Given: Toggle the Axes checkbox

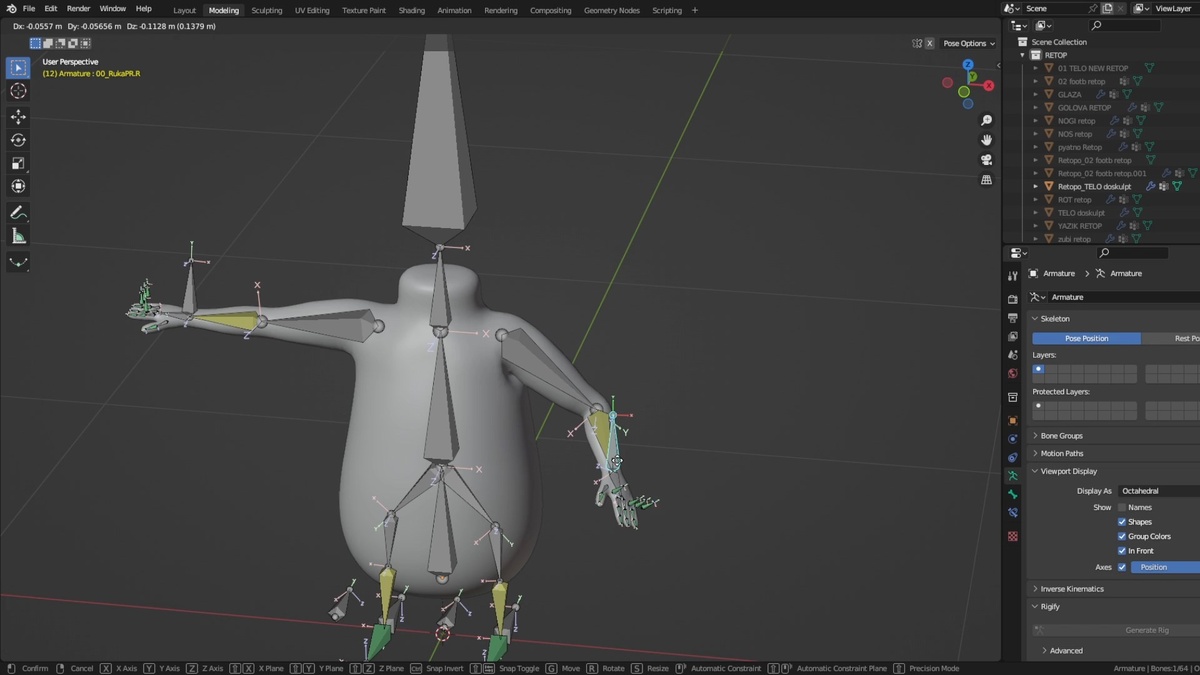Looking at the screenshot, I should click(x=1122, y=567).
